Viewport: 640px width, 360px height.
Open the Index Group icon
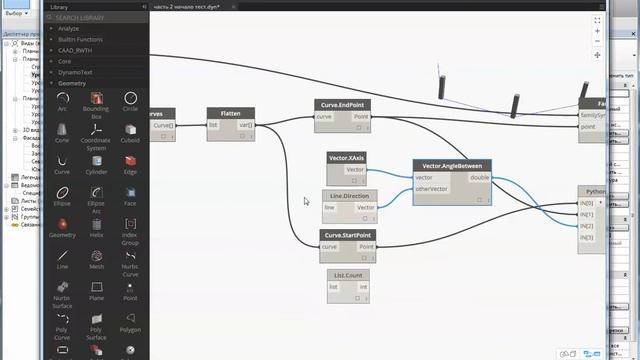[130, 224]
